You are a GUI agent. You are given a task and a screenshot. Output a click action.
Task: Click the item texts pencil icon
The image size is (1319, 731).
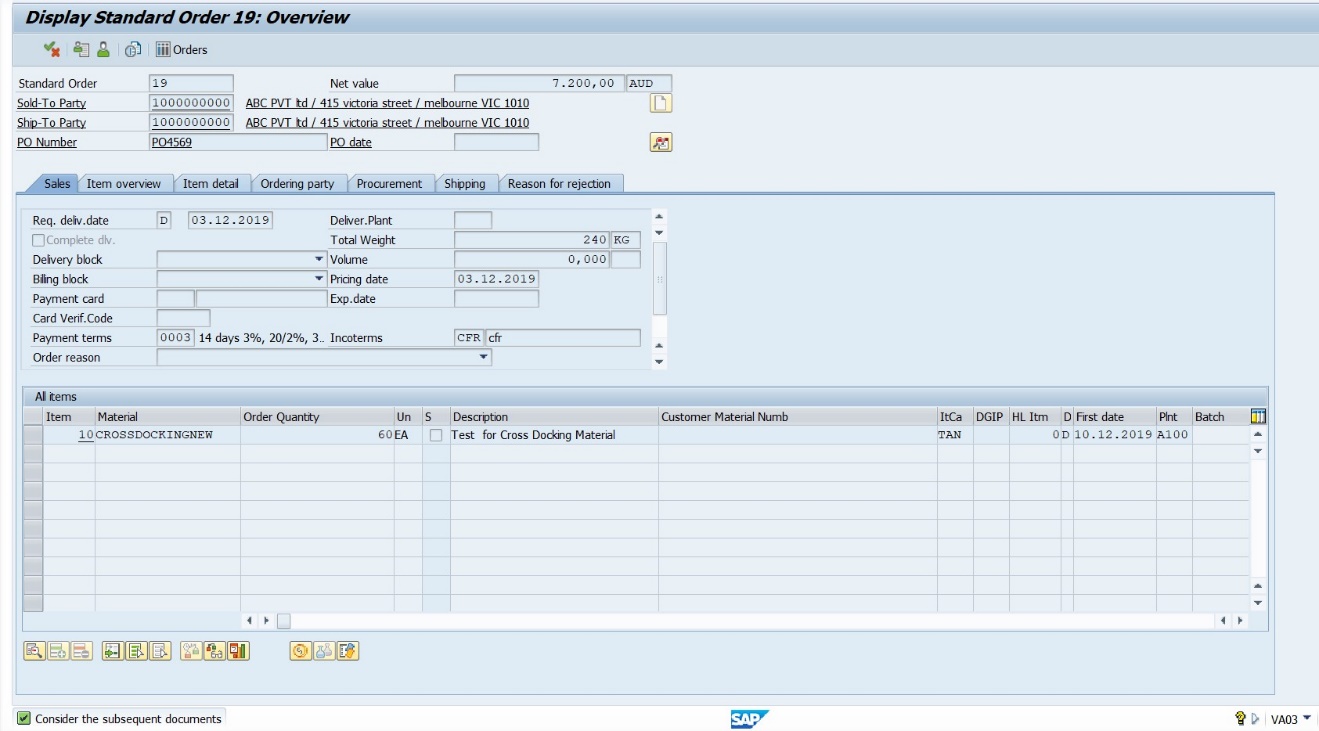[348, 651]
